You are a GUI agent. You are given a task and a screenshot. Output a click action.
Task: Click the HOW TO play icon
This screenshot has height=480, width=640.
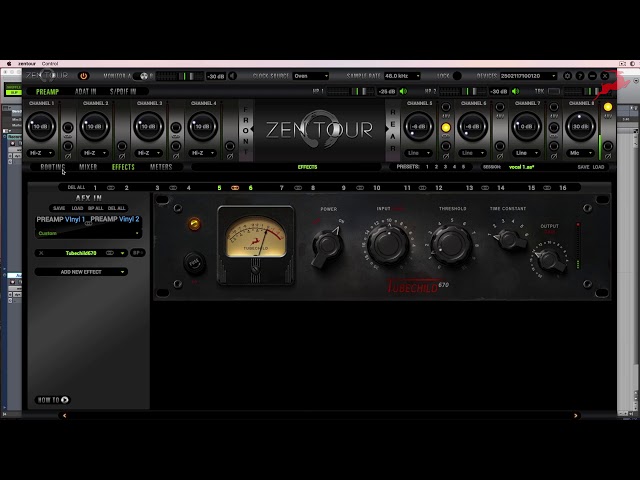[x=64, y=400]
